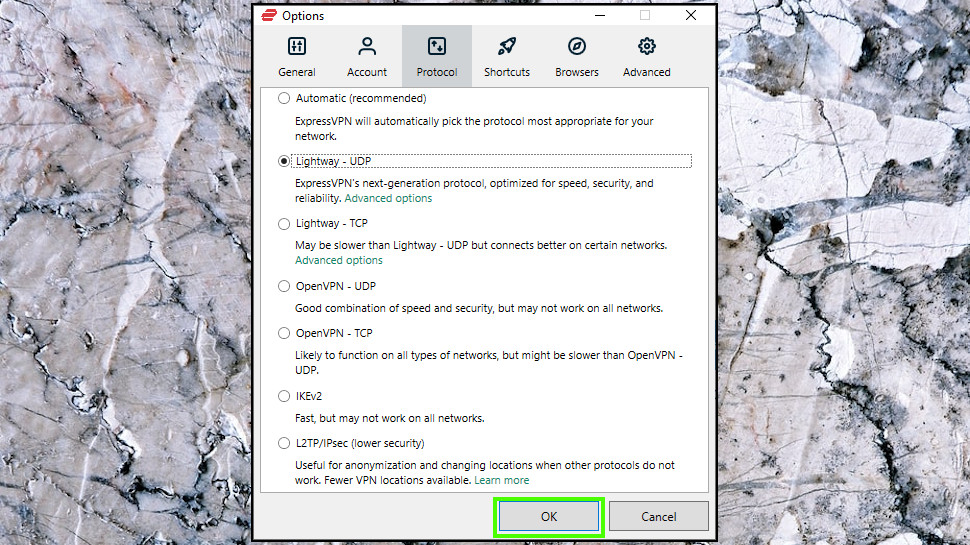The image size is (970, 545).
Task: Switch to the Shortcuts tab label
Action: [507, 72]
